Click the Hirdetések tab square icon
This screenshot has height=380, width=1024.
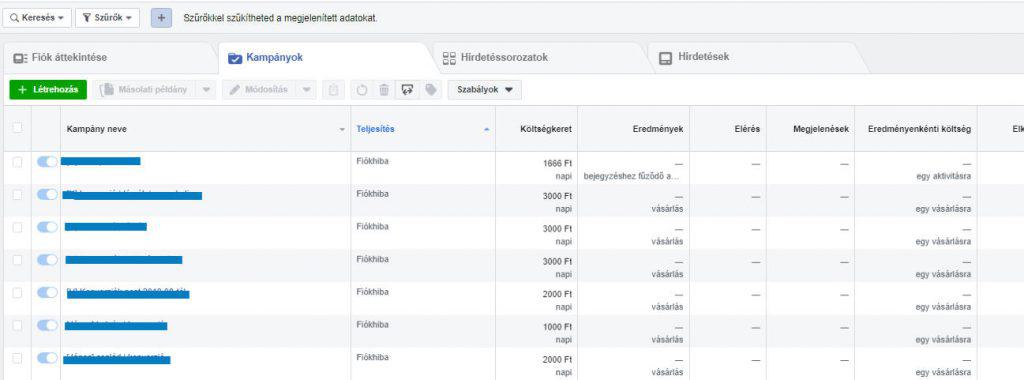point(665,58)
